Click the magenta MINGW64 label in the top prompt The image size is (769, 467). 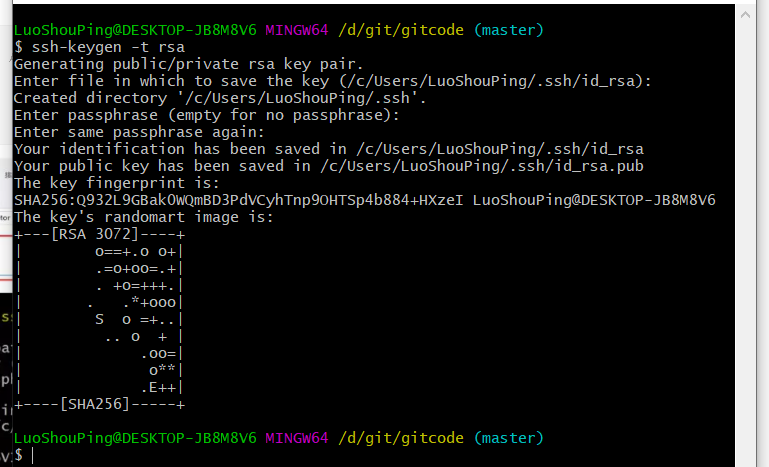click(297, 30)
